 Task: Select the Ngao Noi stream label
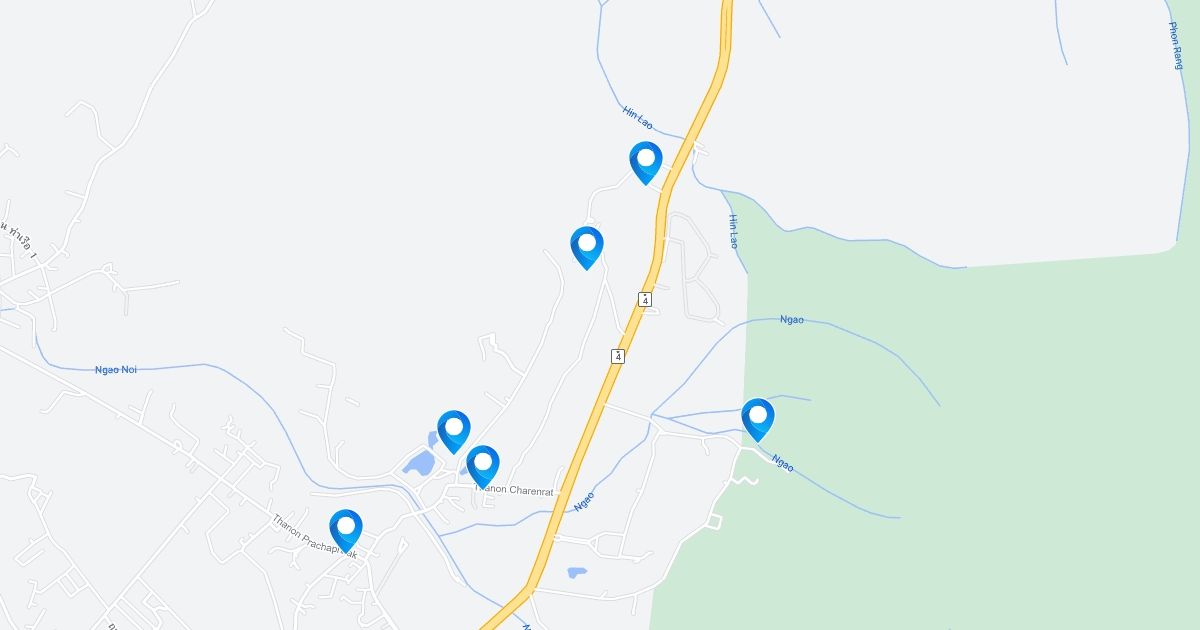tap(115, 370)
